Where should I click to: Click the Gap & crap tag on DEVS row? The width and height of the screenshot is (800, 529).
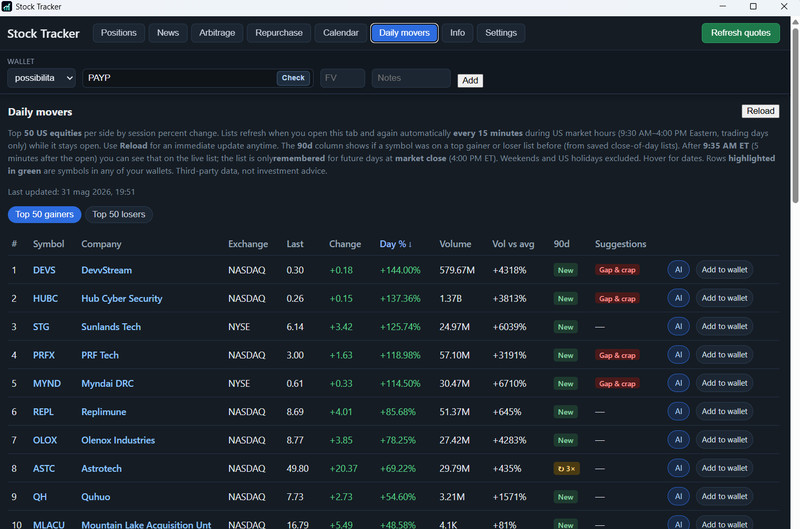pyautogui.click(x=617, y=270)
